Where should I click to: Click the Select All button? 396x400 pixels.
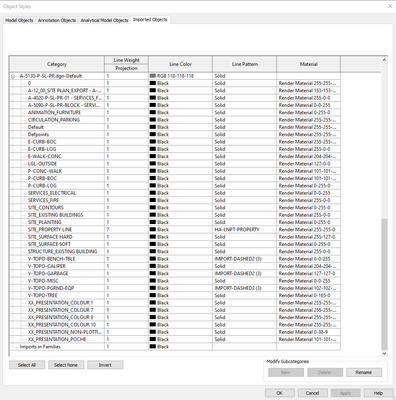coord(27,365)
